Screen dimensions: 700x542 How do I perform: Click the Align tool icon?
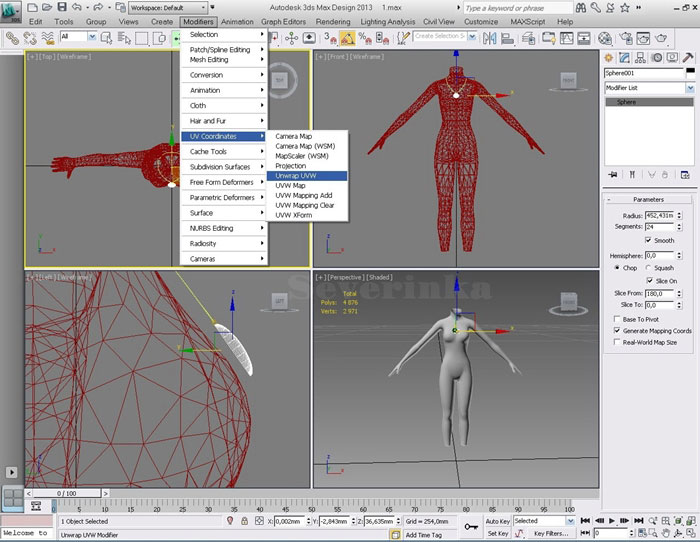(x=507, y=38)
